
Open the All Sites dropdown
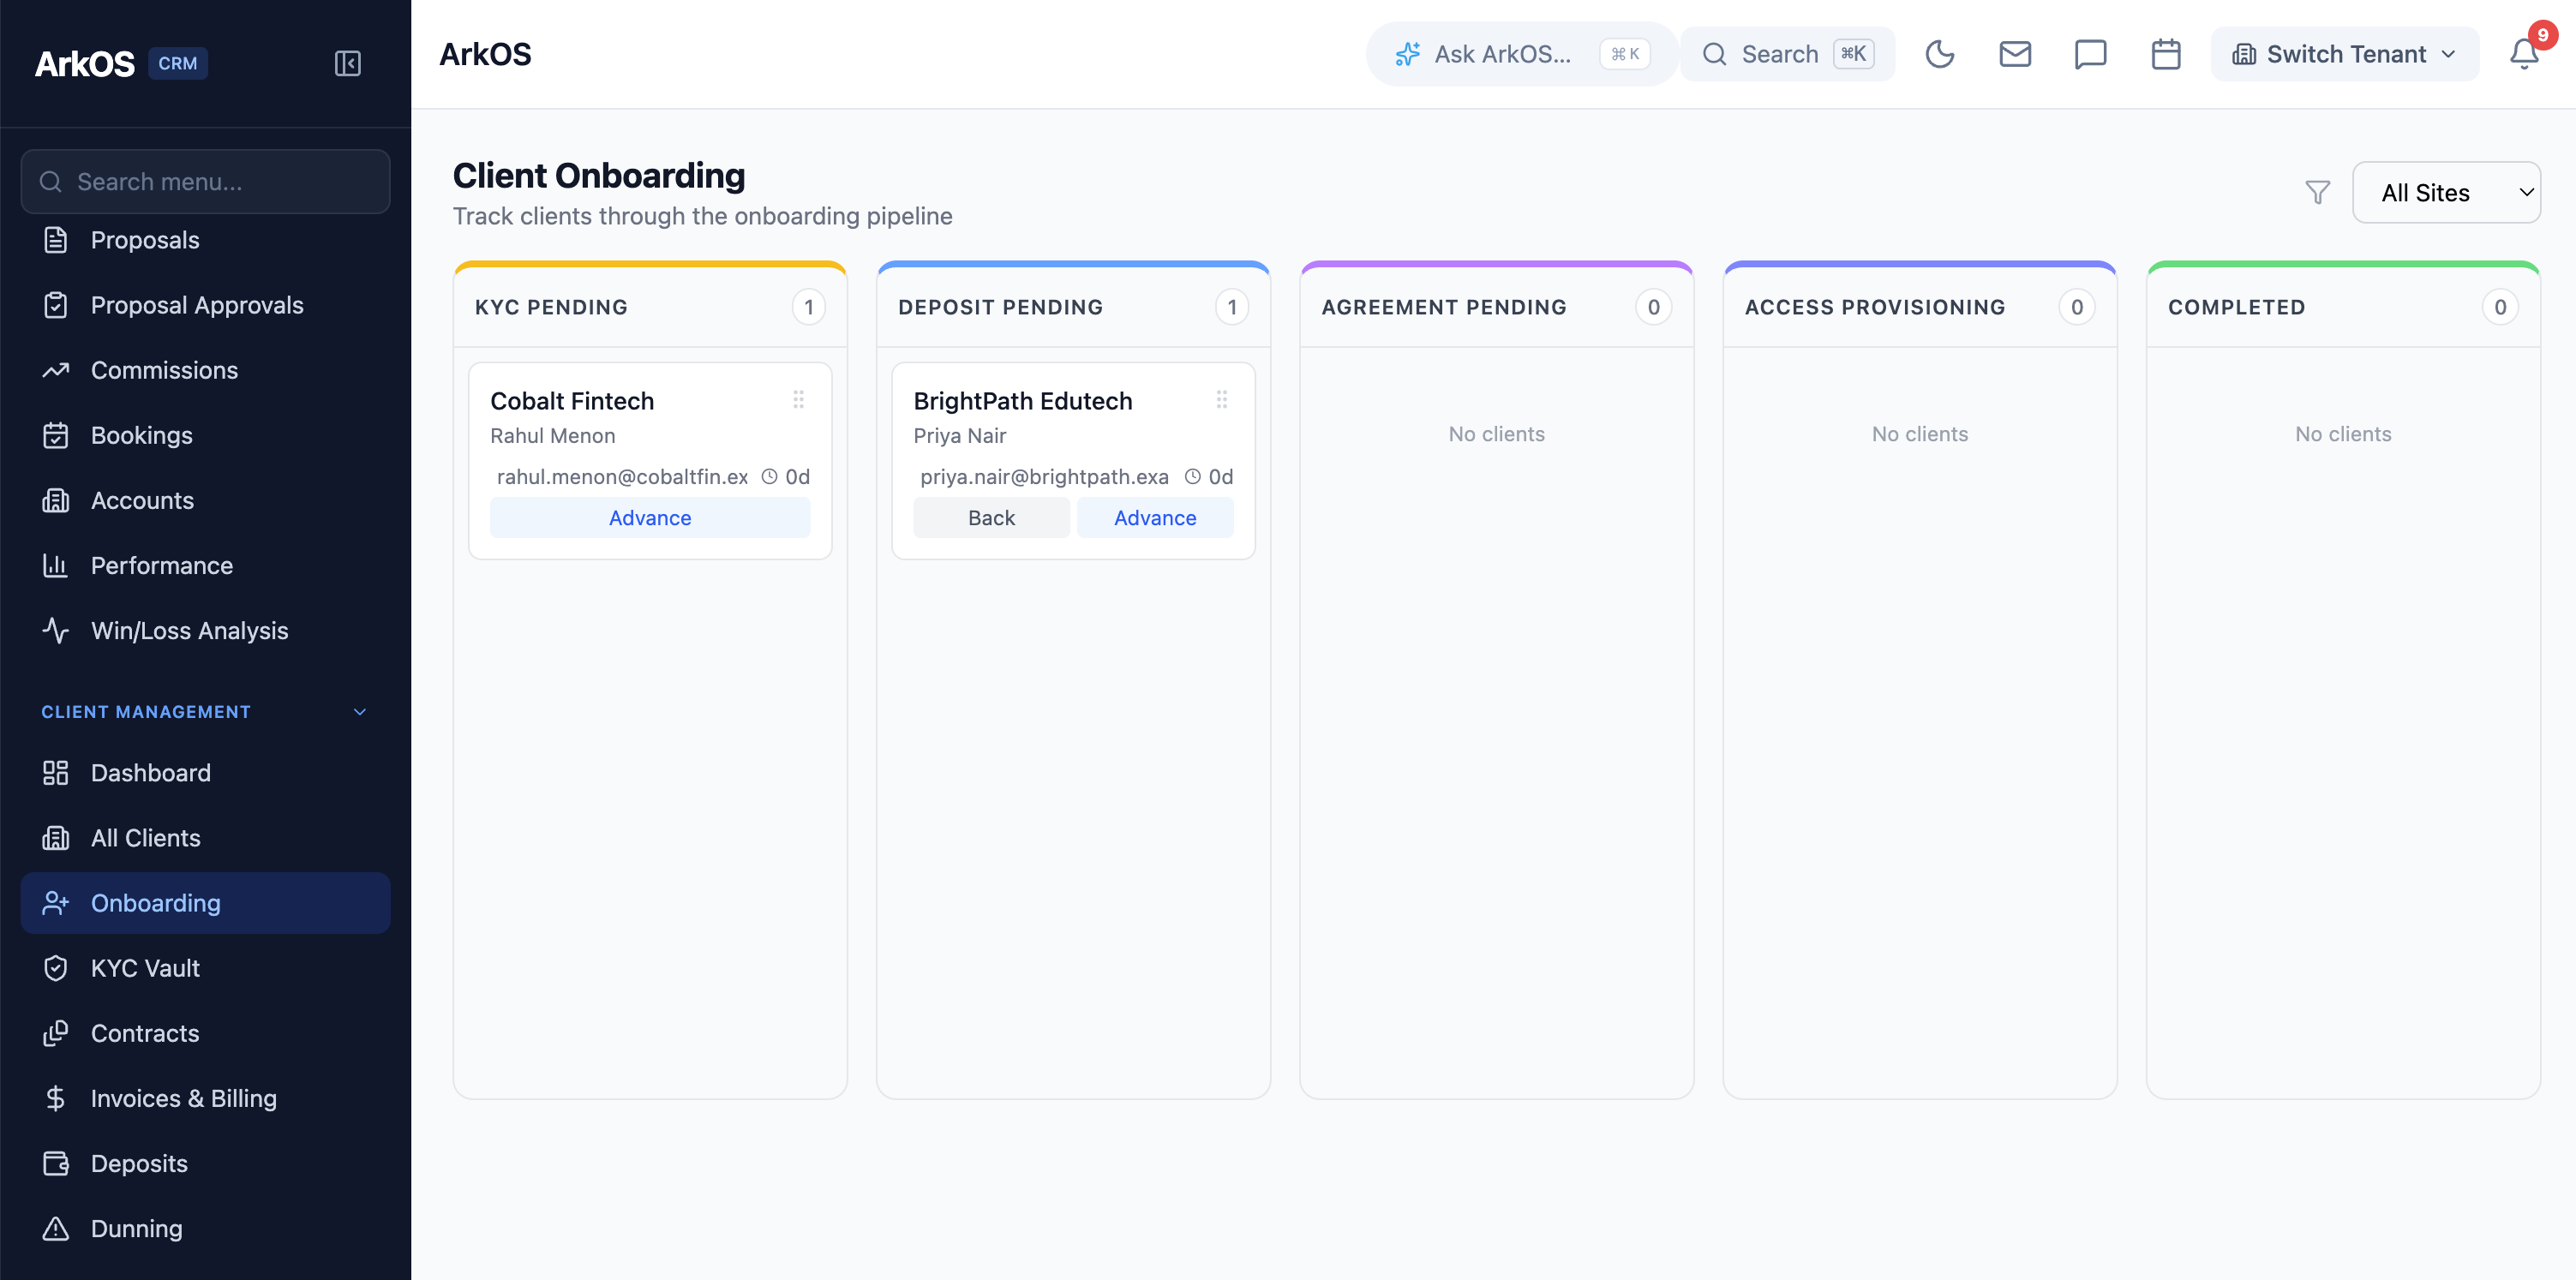coord(2445,192)
